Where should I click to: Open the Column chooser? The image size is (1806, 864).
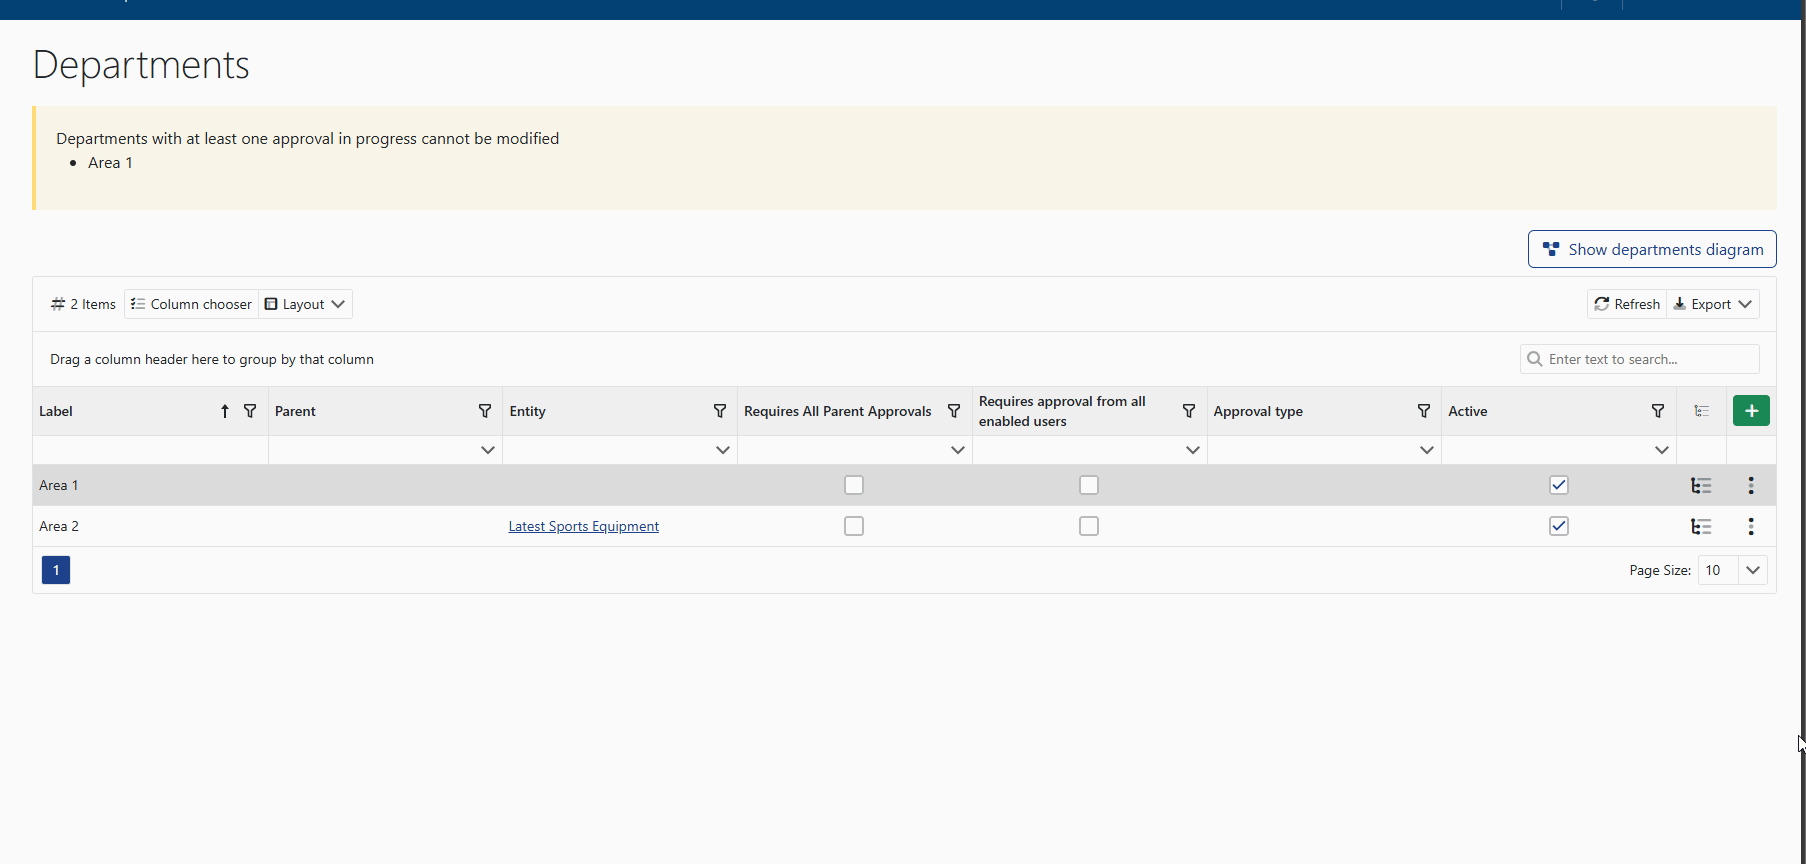(x=191, y=304)
